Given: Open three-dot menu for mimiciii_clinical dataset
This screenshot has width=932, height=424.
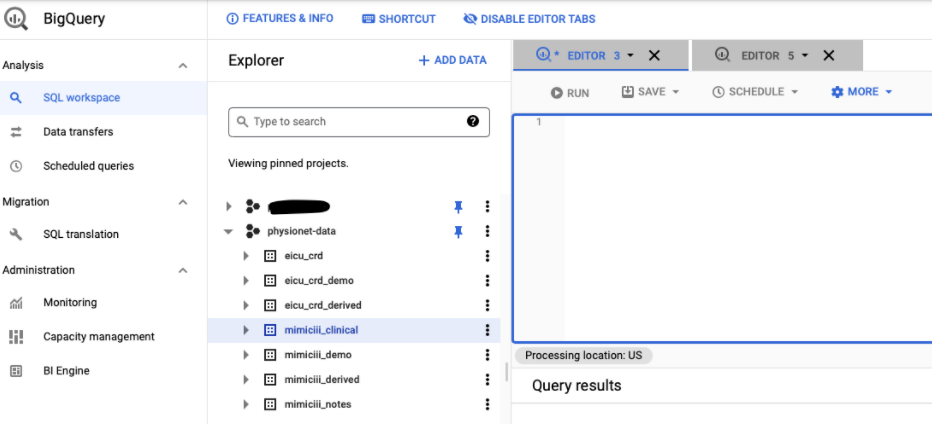Looking at the screenshot, I should coord(487,330).
